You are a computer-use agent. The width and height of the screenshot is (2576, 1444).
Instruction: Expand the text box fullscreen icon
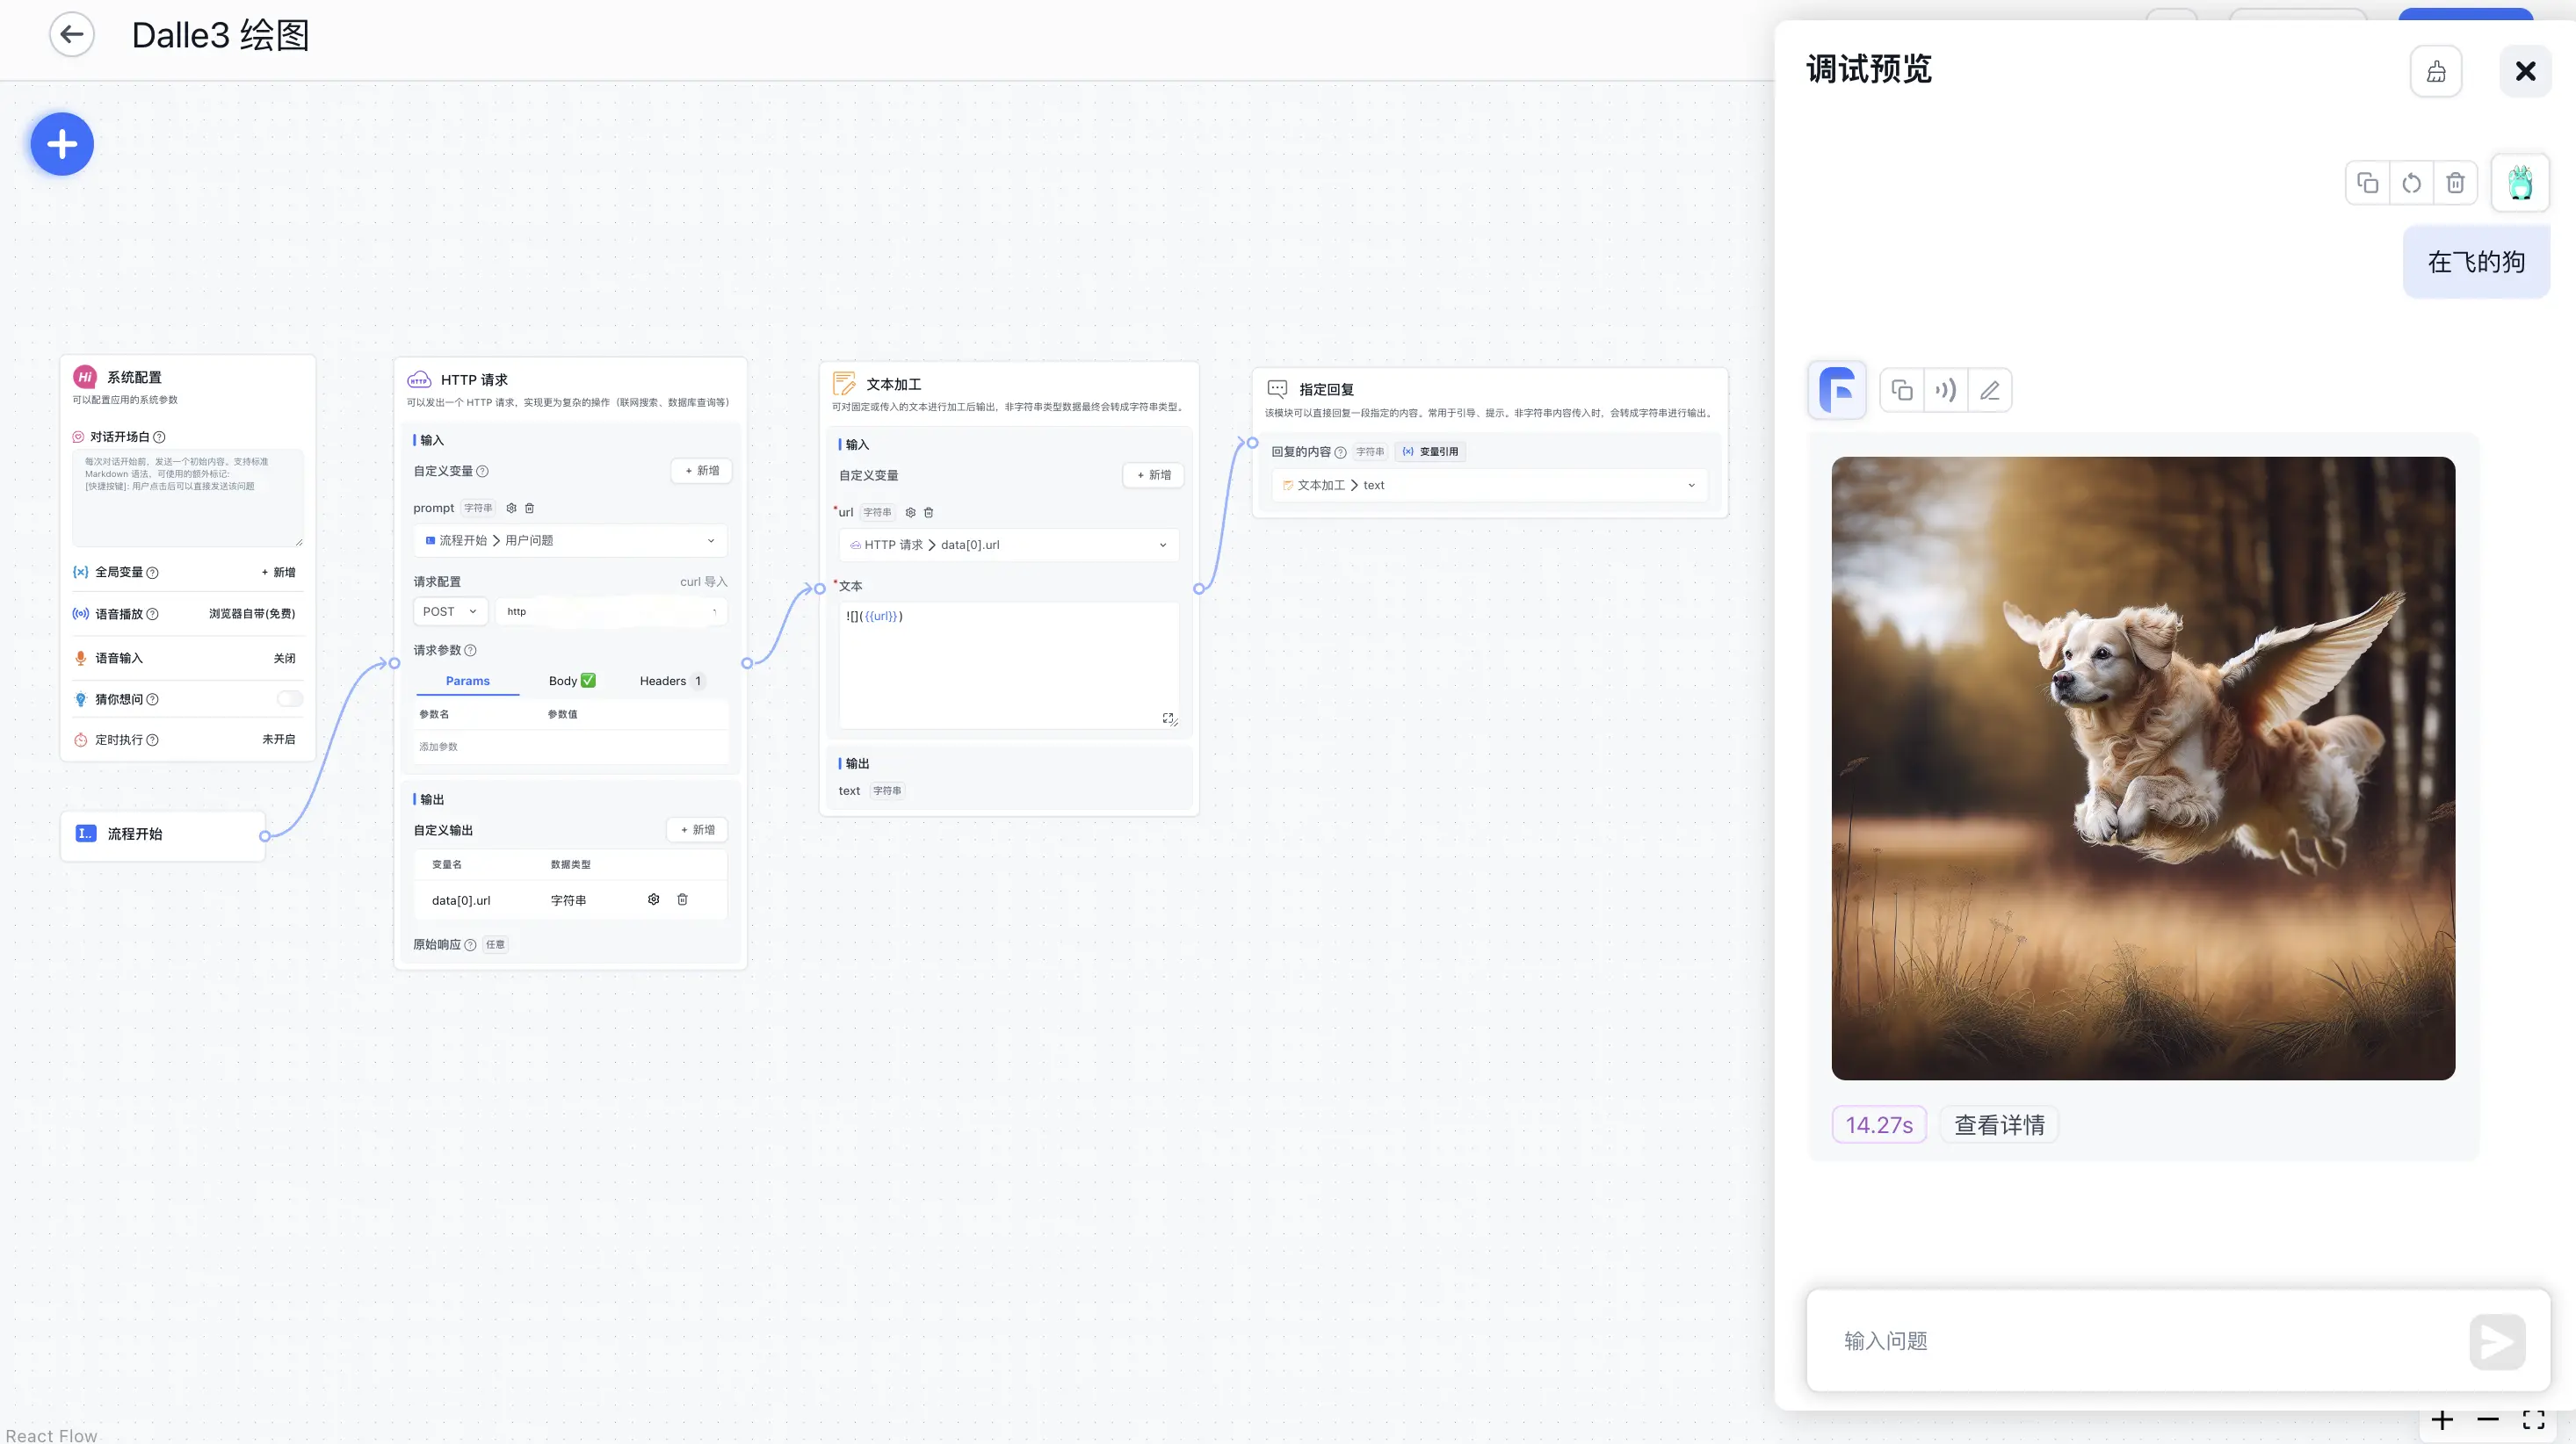1168,718
